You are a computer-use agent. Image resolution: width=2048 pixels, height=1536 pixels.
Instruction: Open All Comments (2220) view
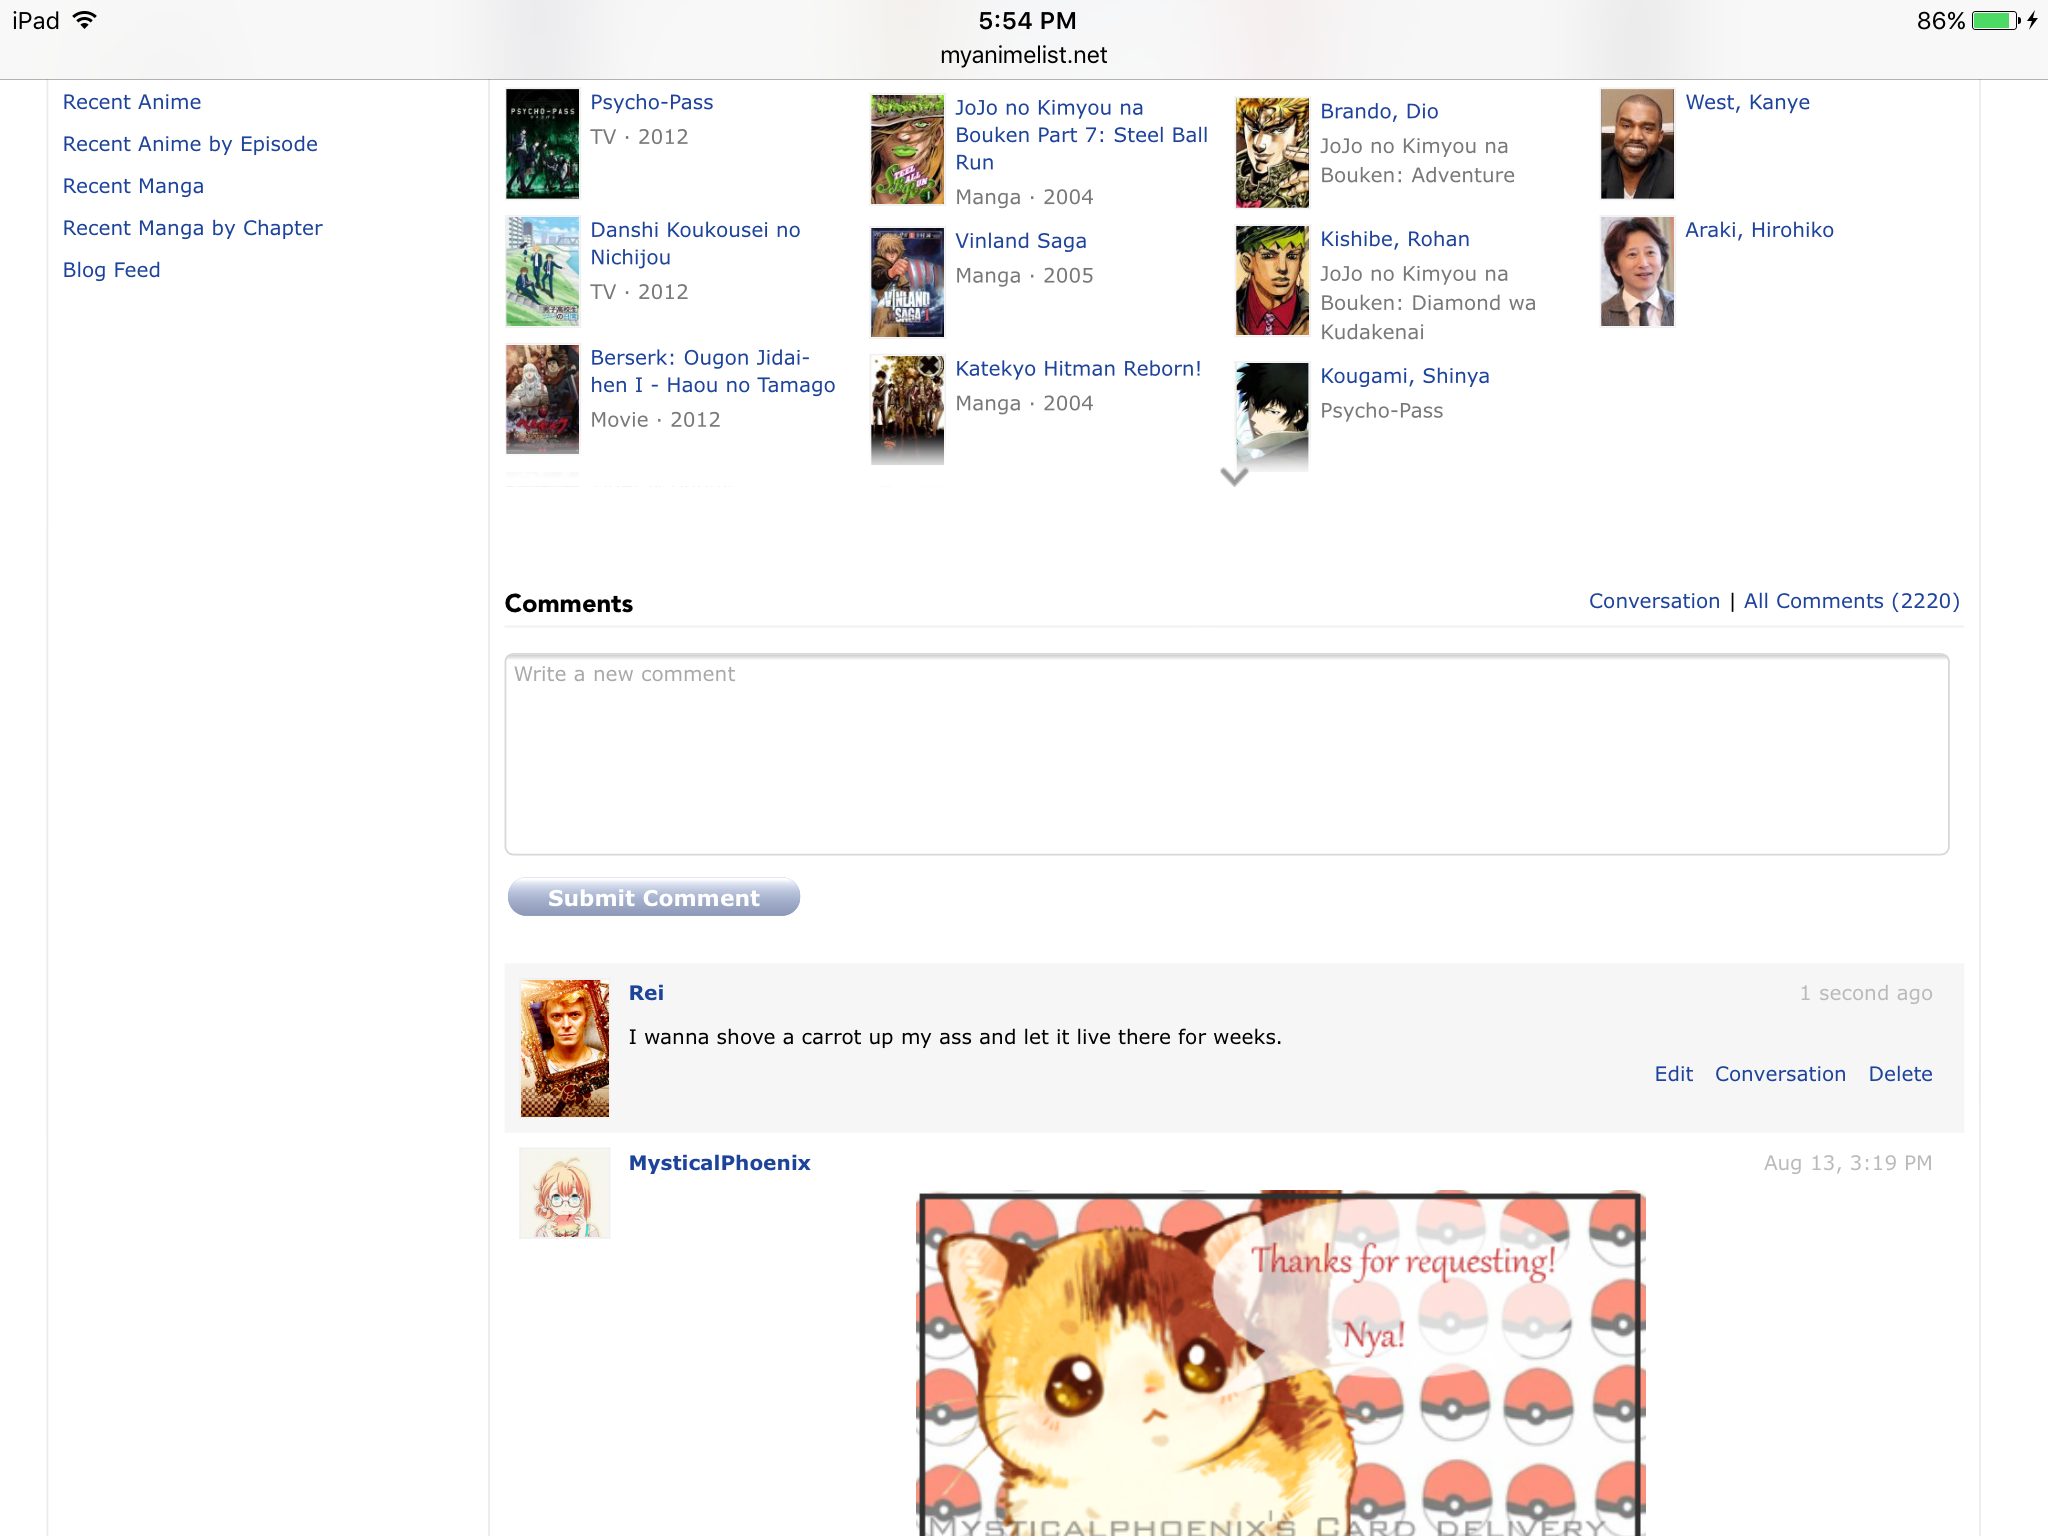pos(1851,601)
